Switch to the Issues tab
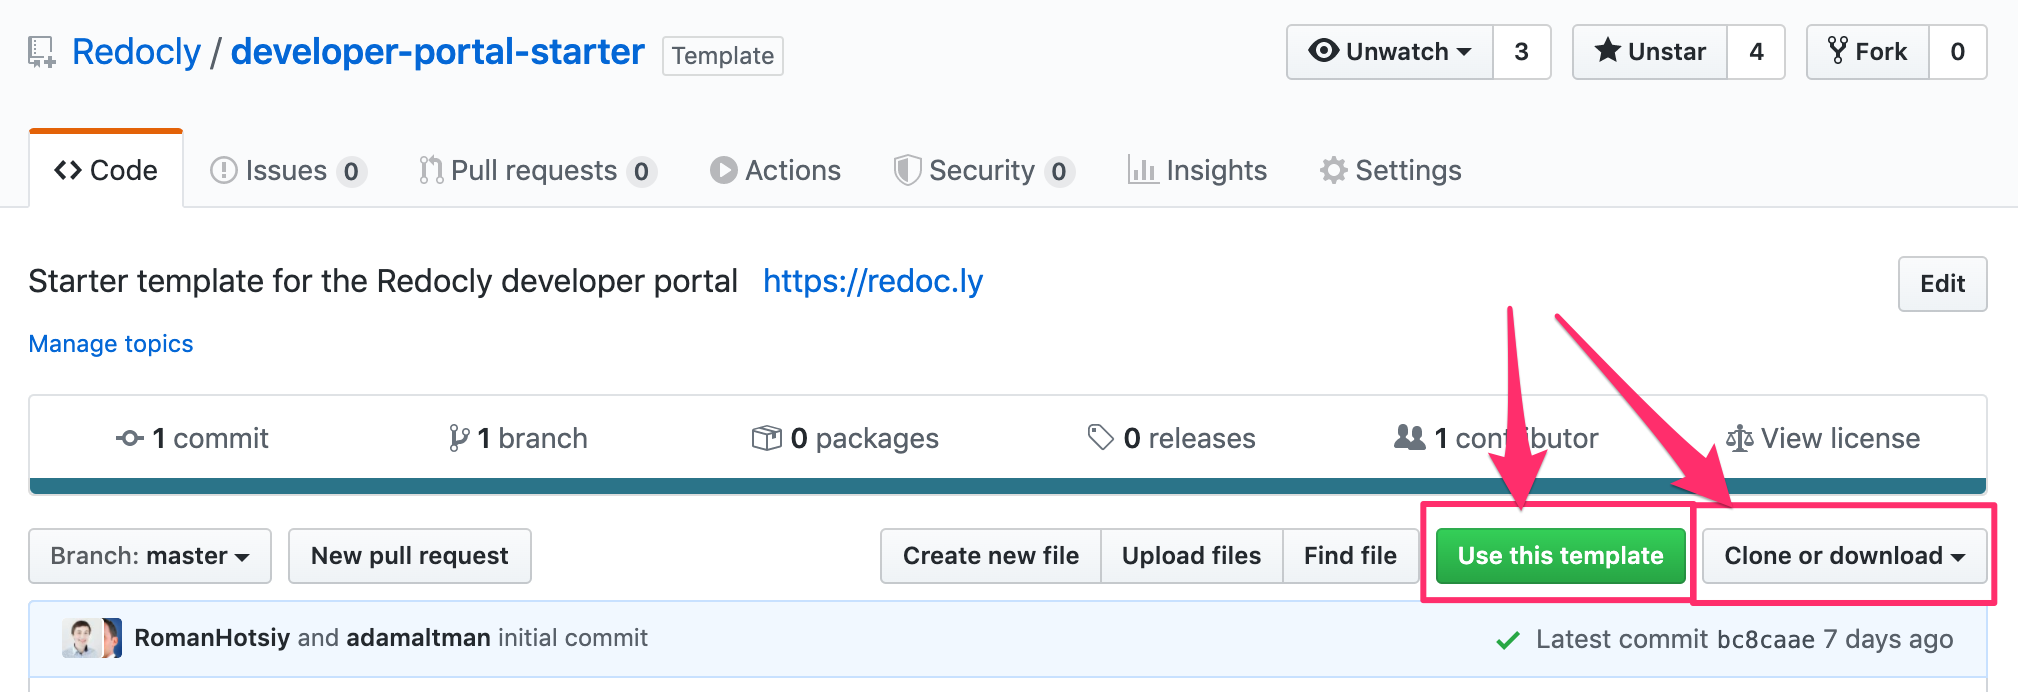The width and height of the screenshot is (2018, 692). [288, 171]
